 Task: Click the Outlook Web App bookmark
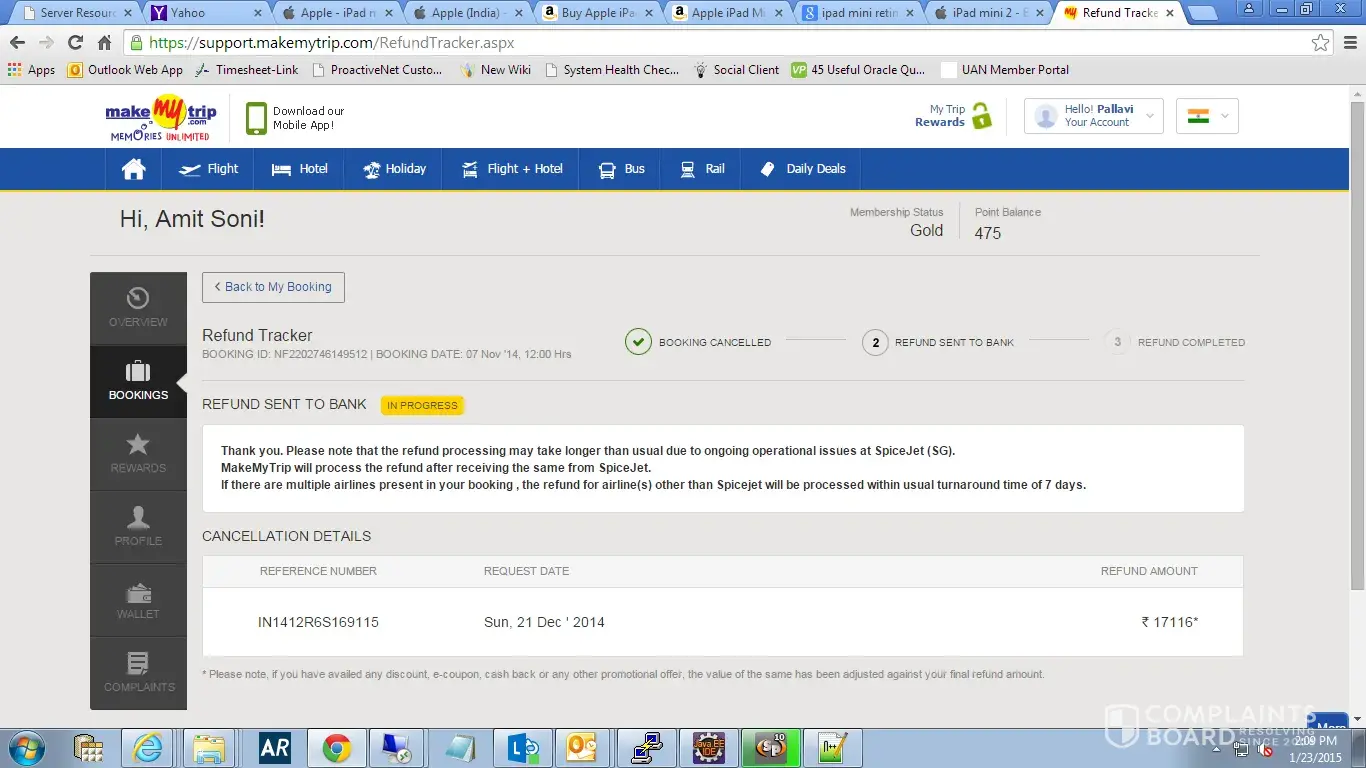pos(125,70)
